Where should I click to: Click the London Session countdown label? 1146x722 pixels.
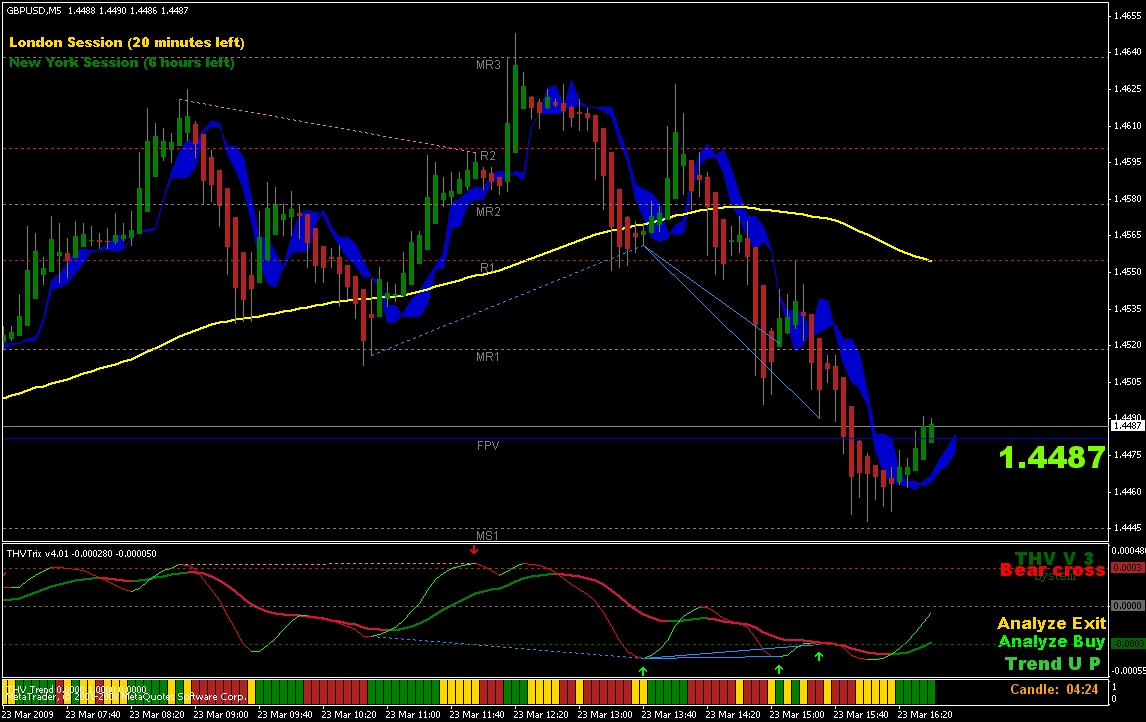click(126, 42)
